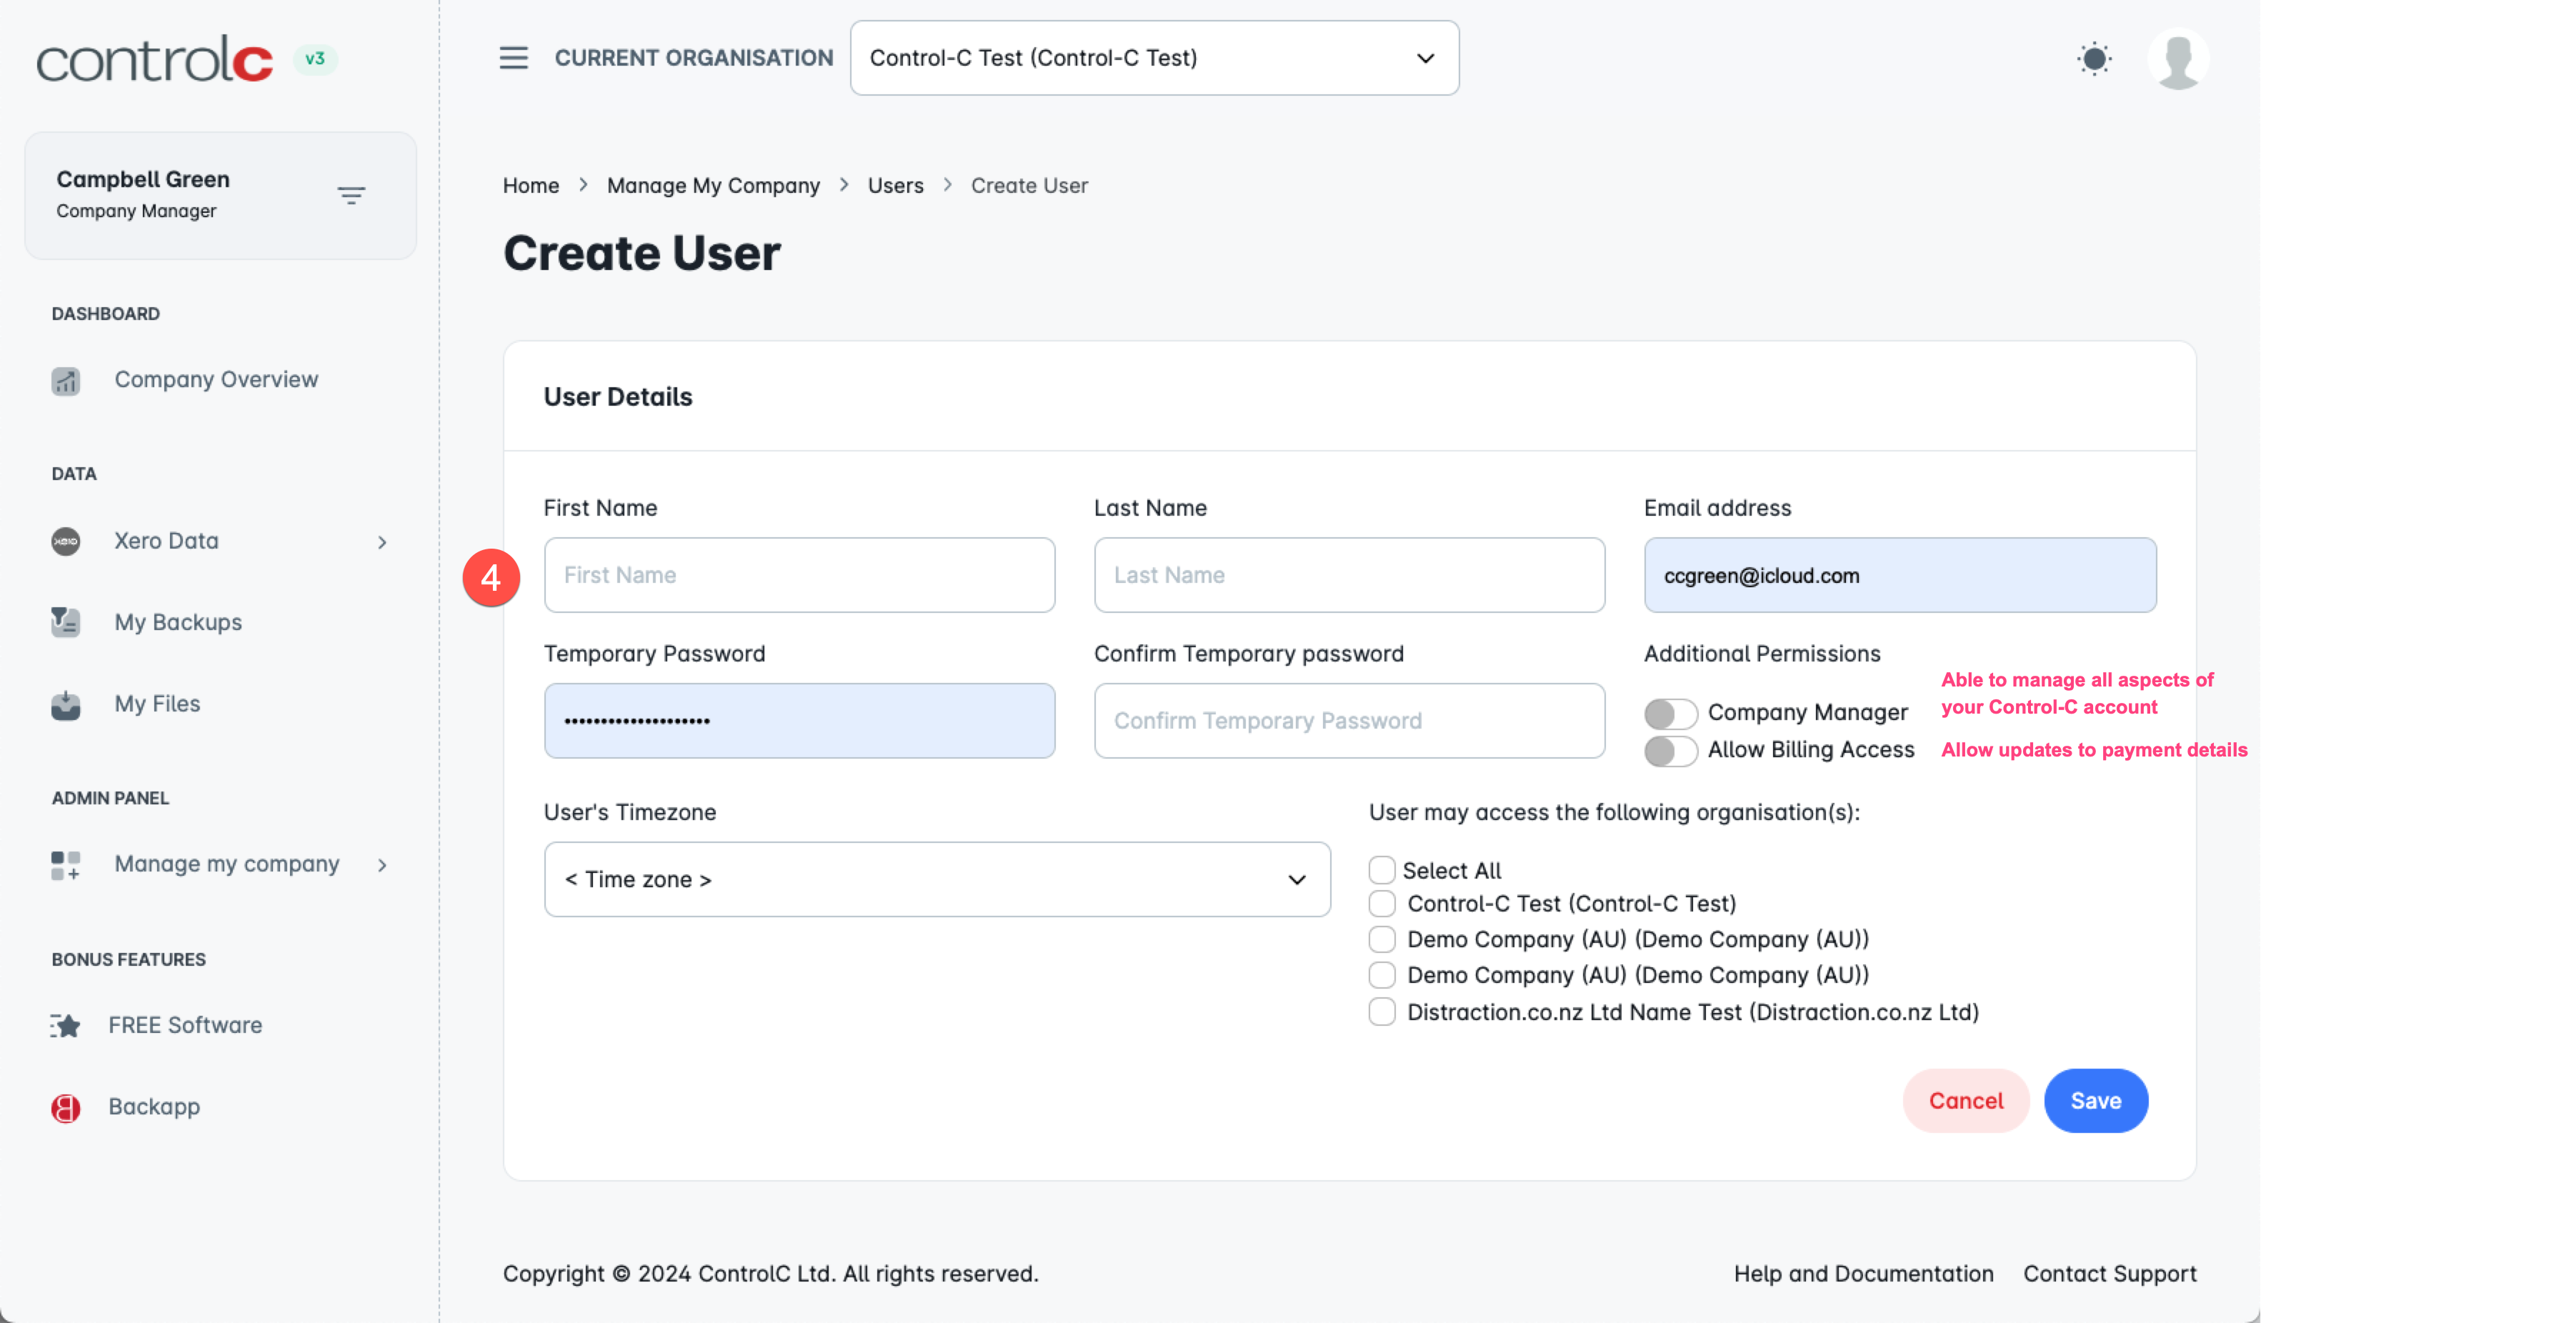Click the Manage my company grid icon

point(66,865)
